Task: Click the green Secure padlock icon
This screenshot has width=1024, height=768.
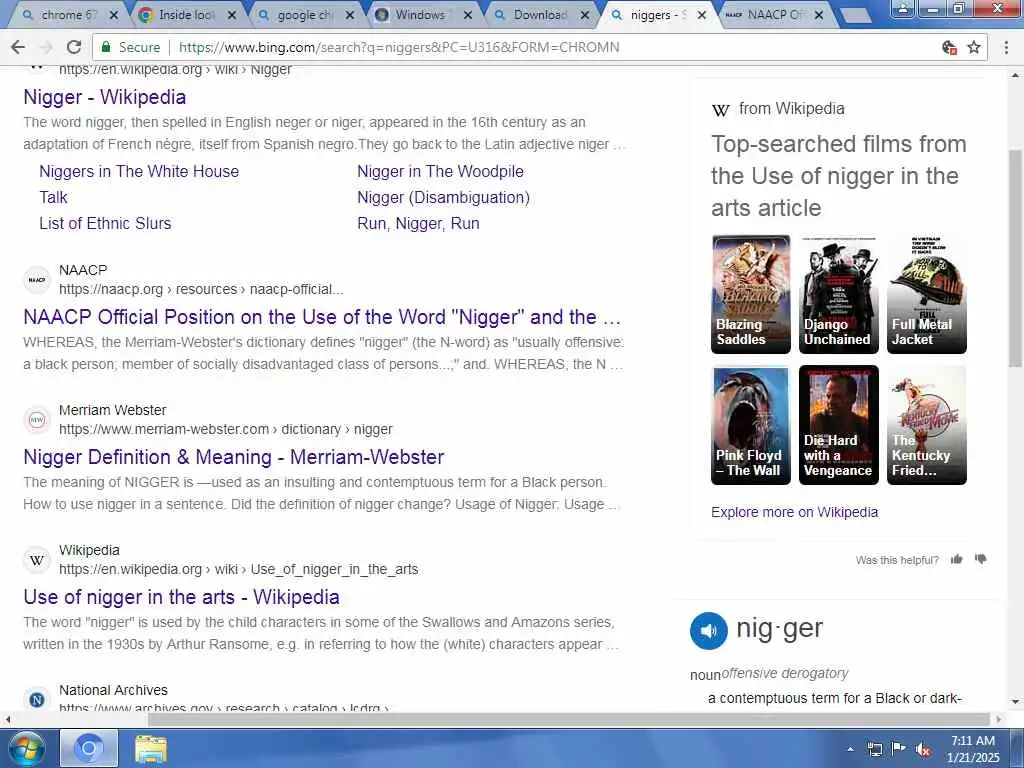Action: (x=105, y=47)
